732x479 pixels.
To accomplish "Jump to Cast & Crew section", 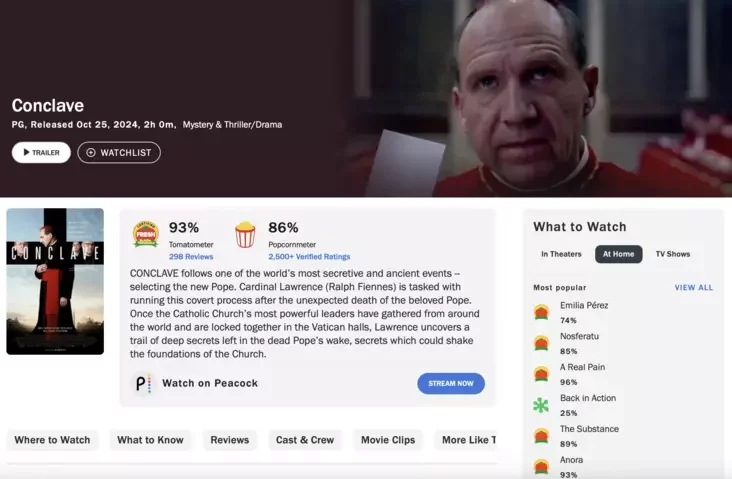I will click(305, 440).
